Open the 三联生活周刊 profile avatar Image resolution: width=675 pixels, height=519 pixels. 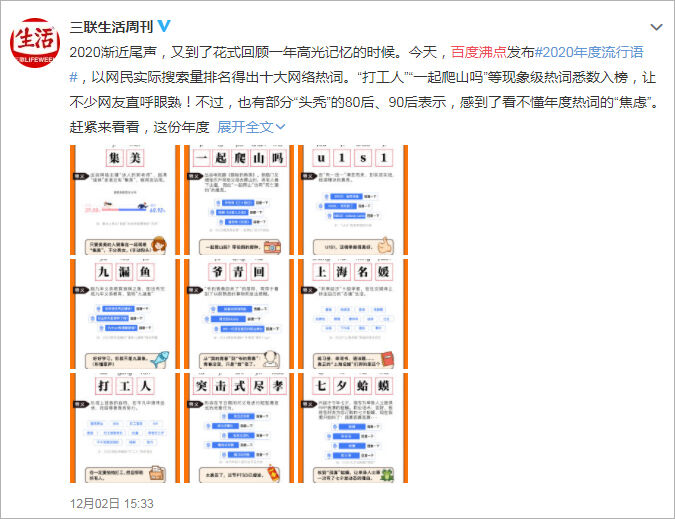coord(35,43)
